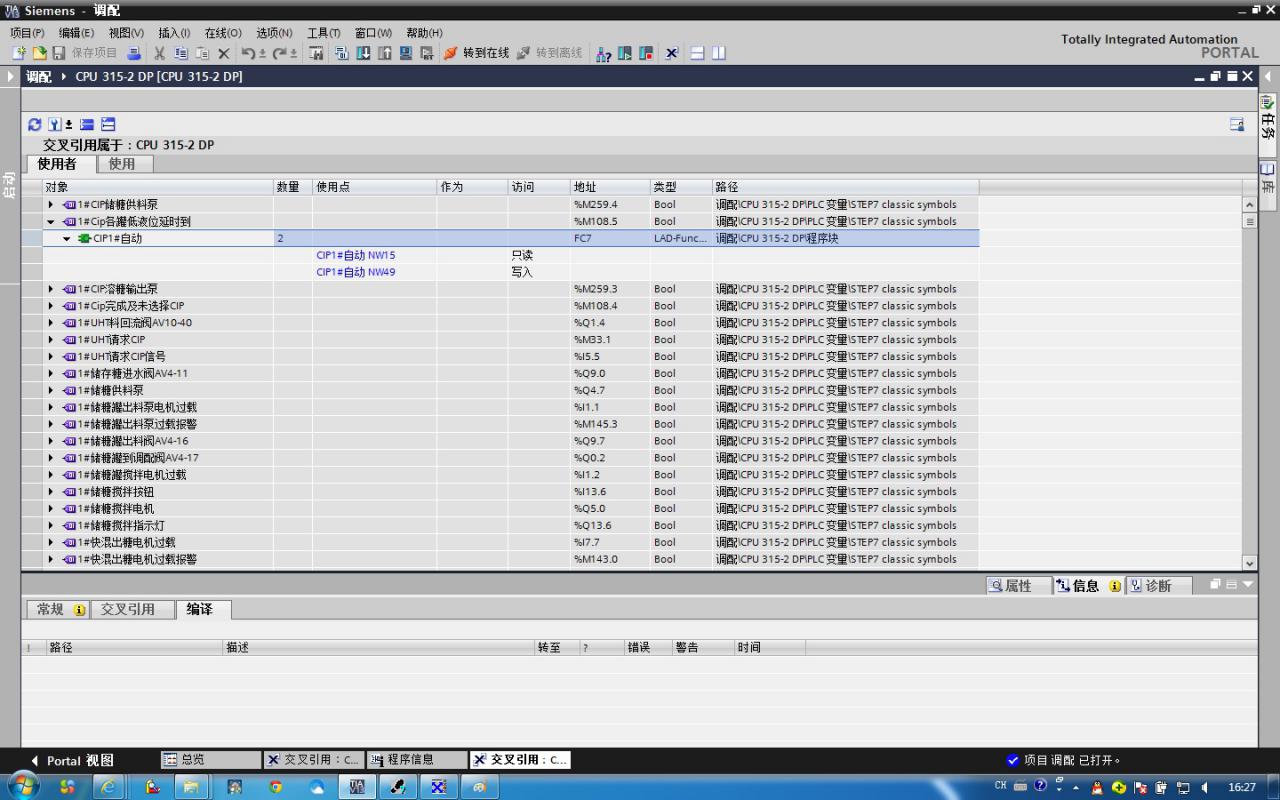This screenshot has height=800, width=1280.
Task: Click the cut scissors icon
Action: pos(159,53)
